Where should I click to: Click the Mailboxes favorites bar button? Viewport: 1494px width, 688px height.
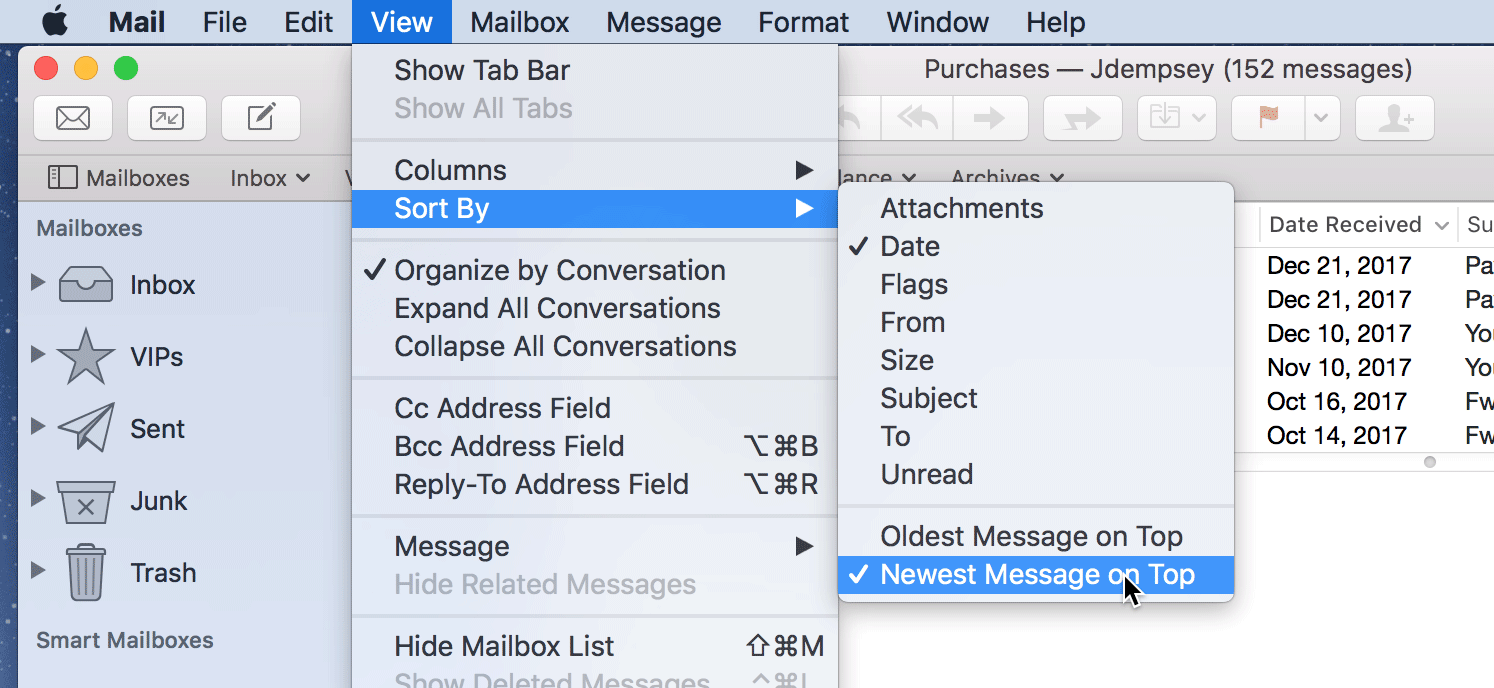[119, 178]
